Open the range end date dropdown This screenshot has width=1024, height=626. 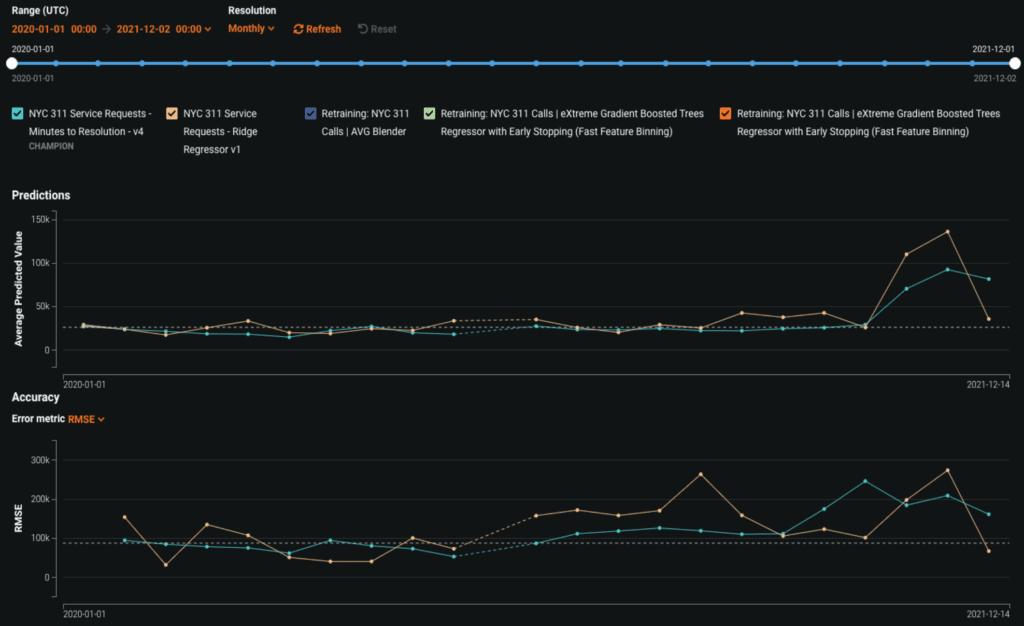coord(164,29)
